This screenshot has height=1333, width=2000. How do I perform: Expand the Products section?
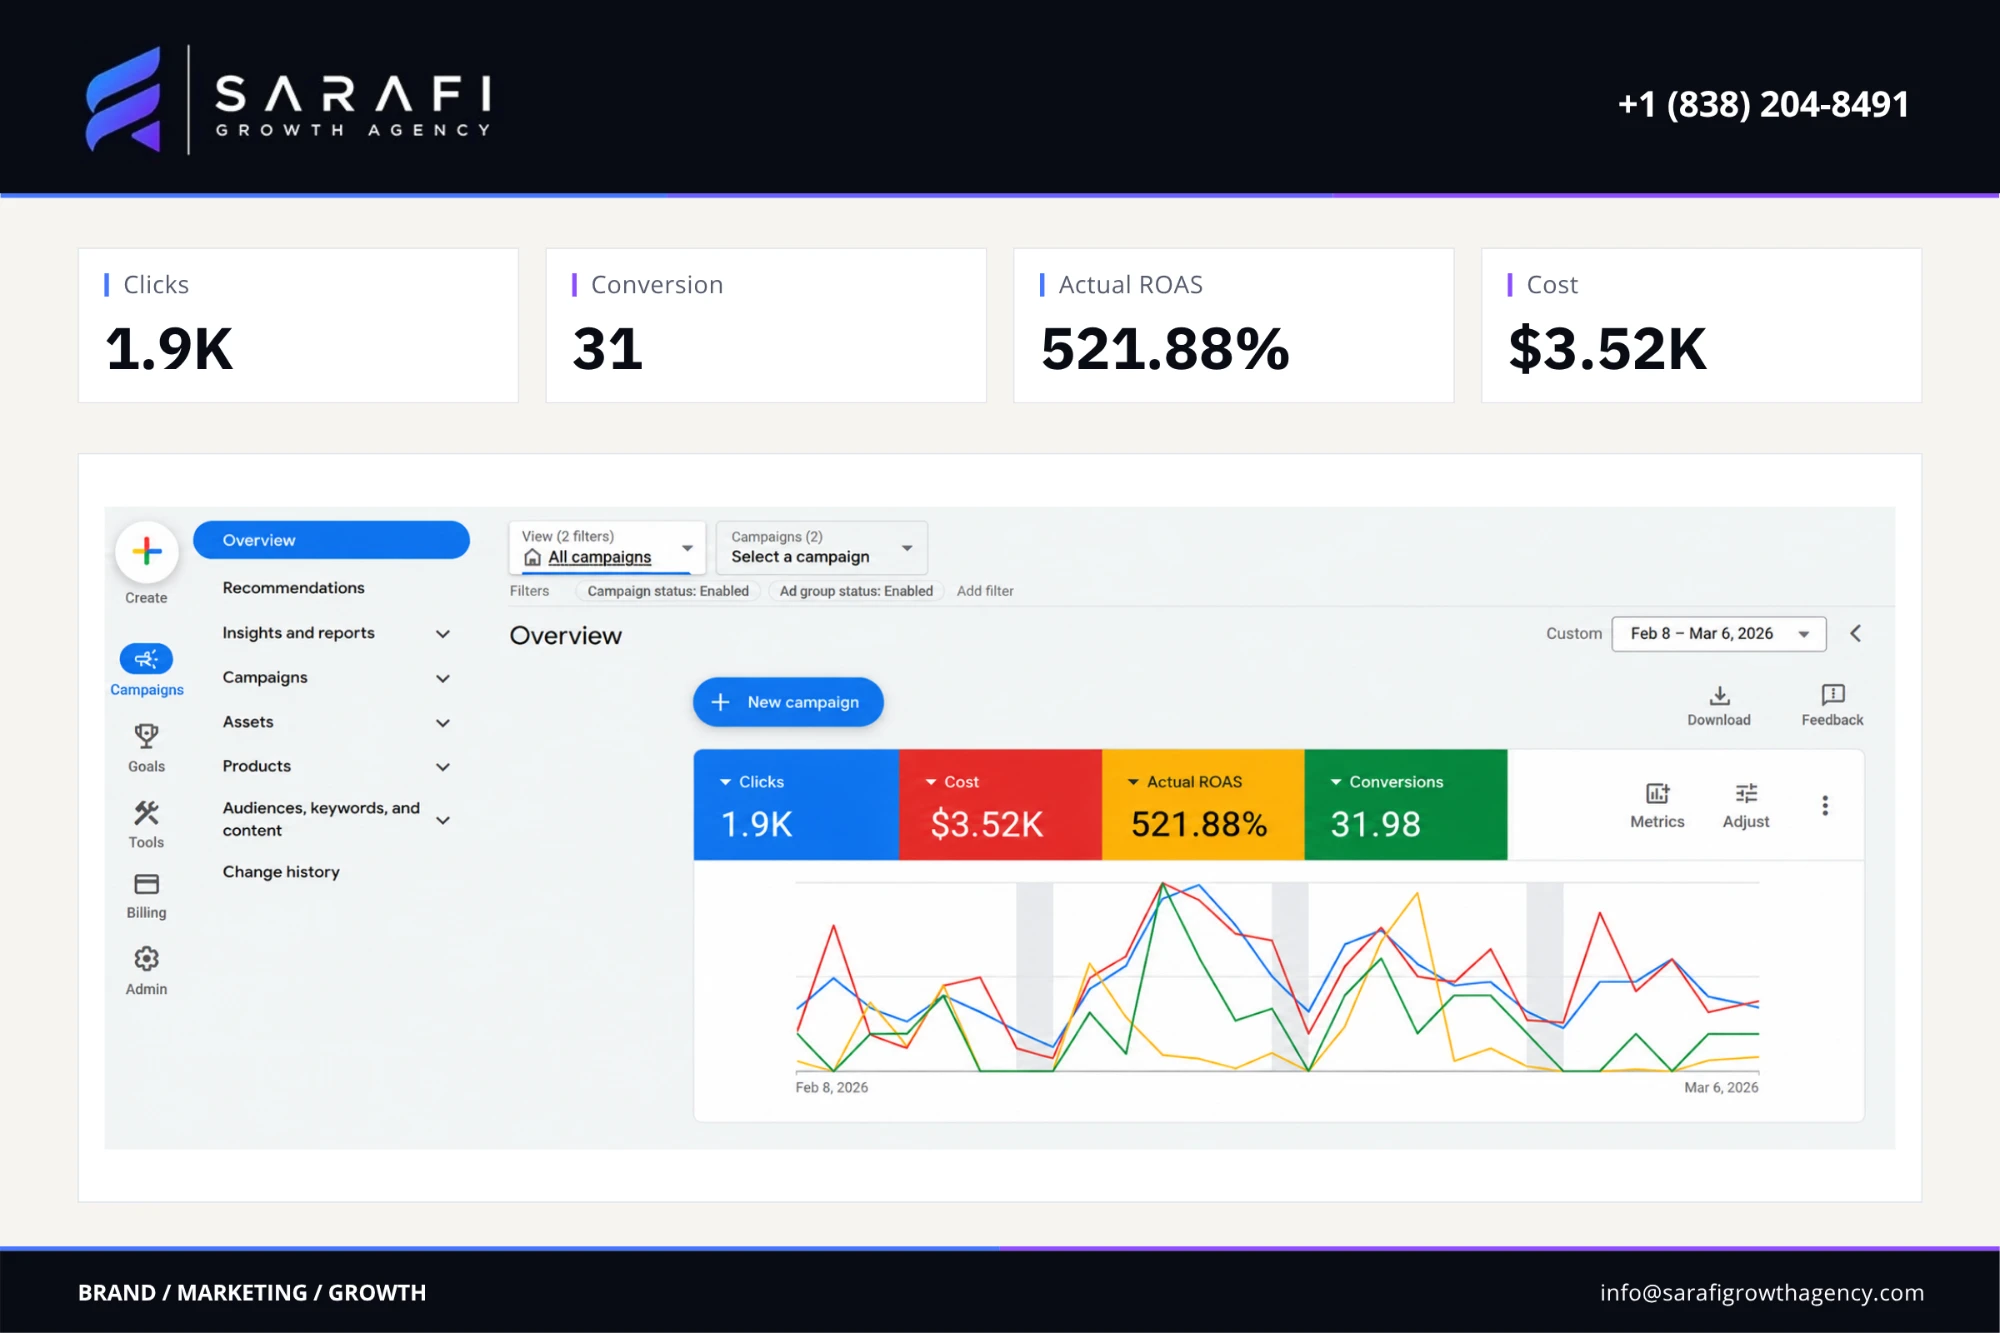(x=443, y=767)
